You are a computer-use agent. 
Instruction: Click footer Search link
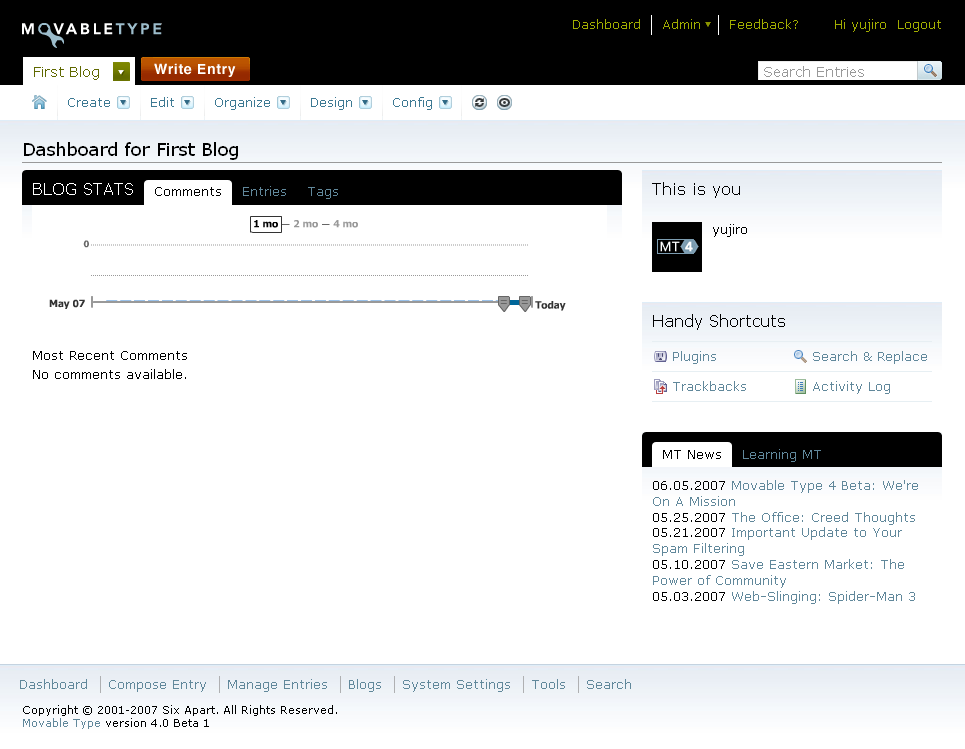click(609, 684)
